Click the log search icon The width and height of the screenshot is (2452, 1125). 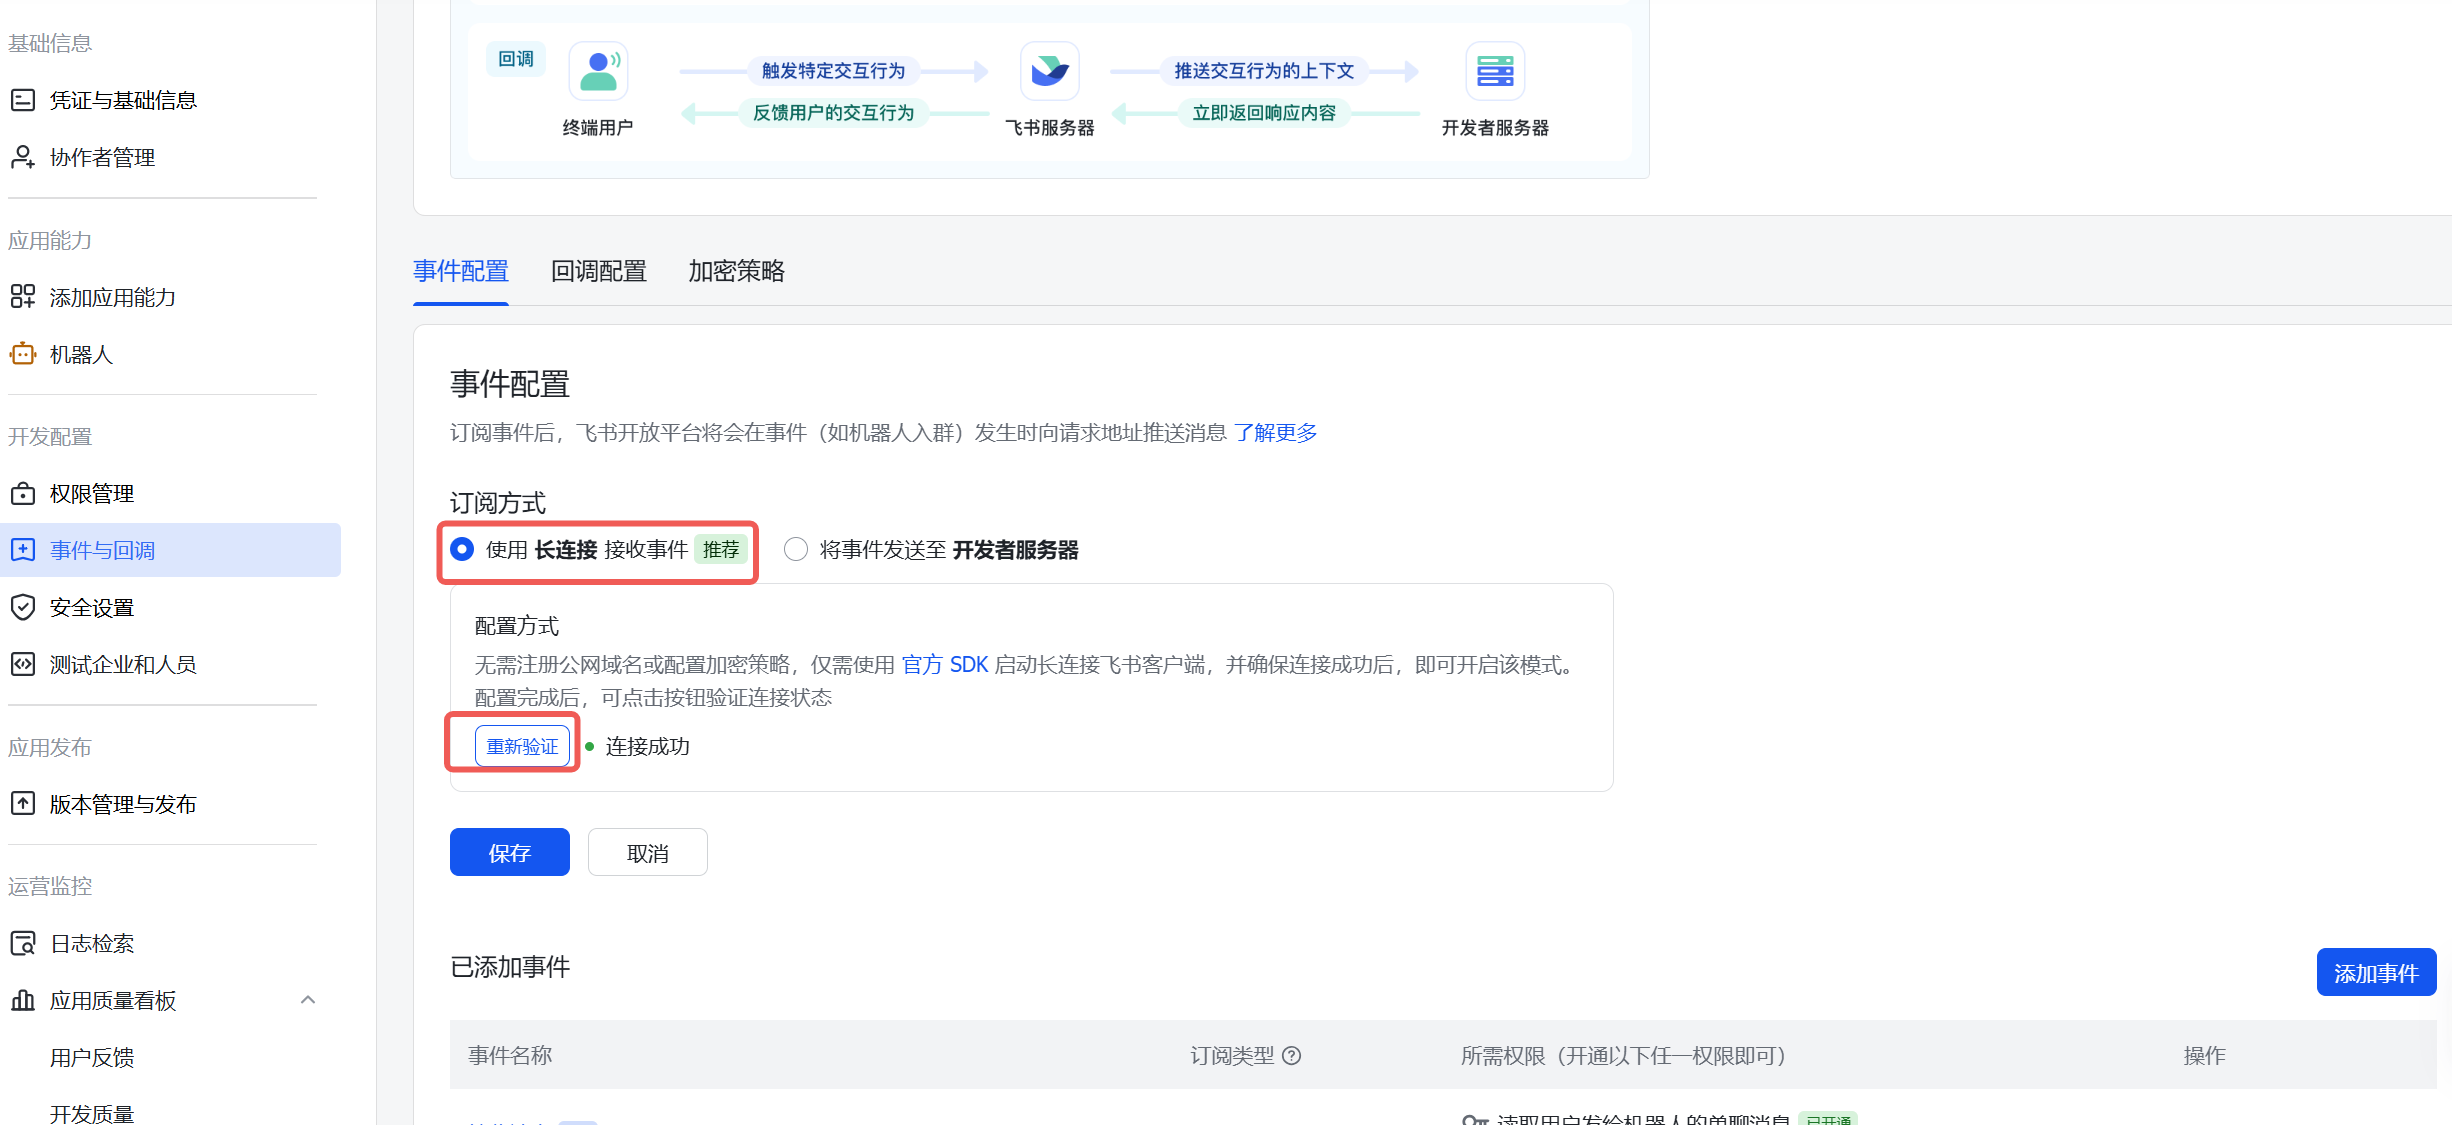[22, 943]
